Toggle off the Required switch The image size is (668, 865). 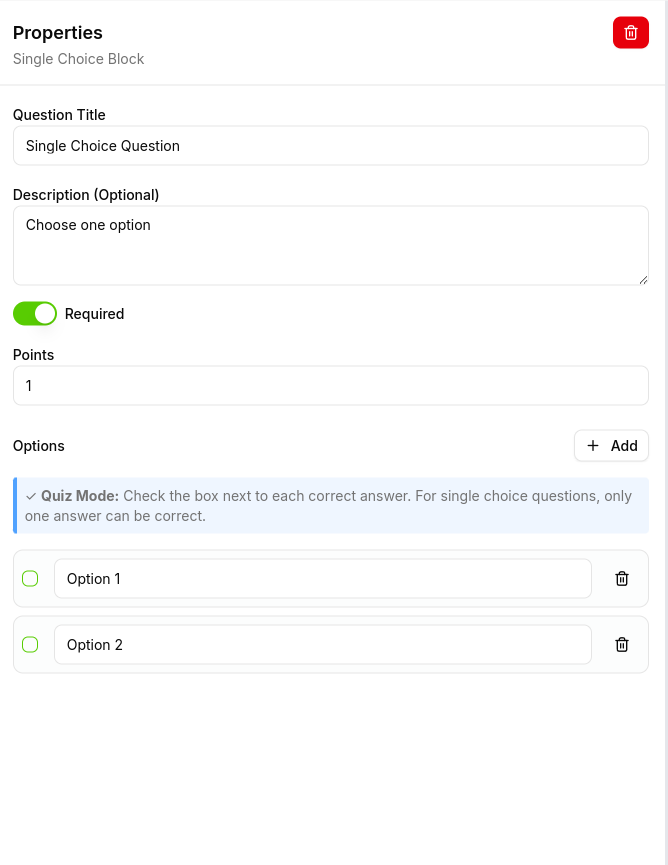34,313
